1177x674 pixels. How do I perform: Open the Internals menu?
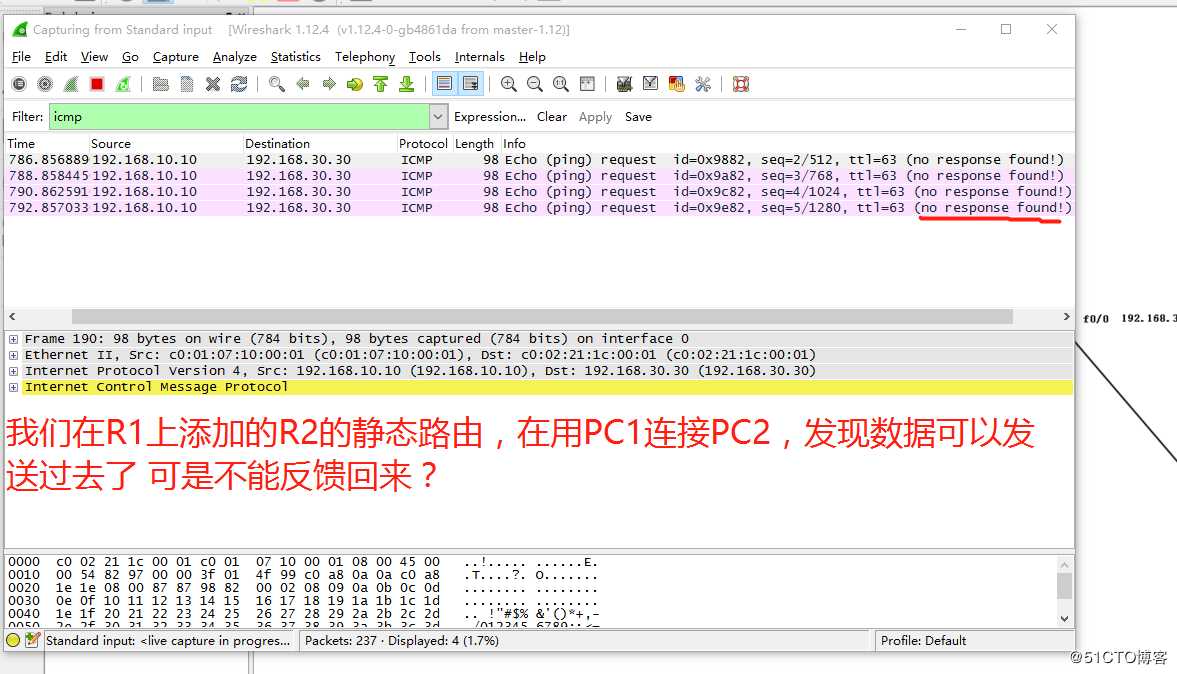[x=479, y=57]
